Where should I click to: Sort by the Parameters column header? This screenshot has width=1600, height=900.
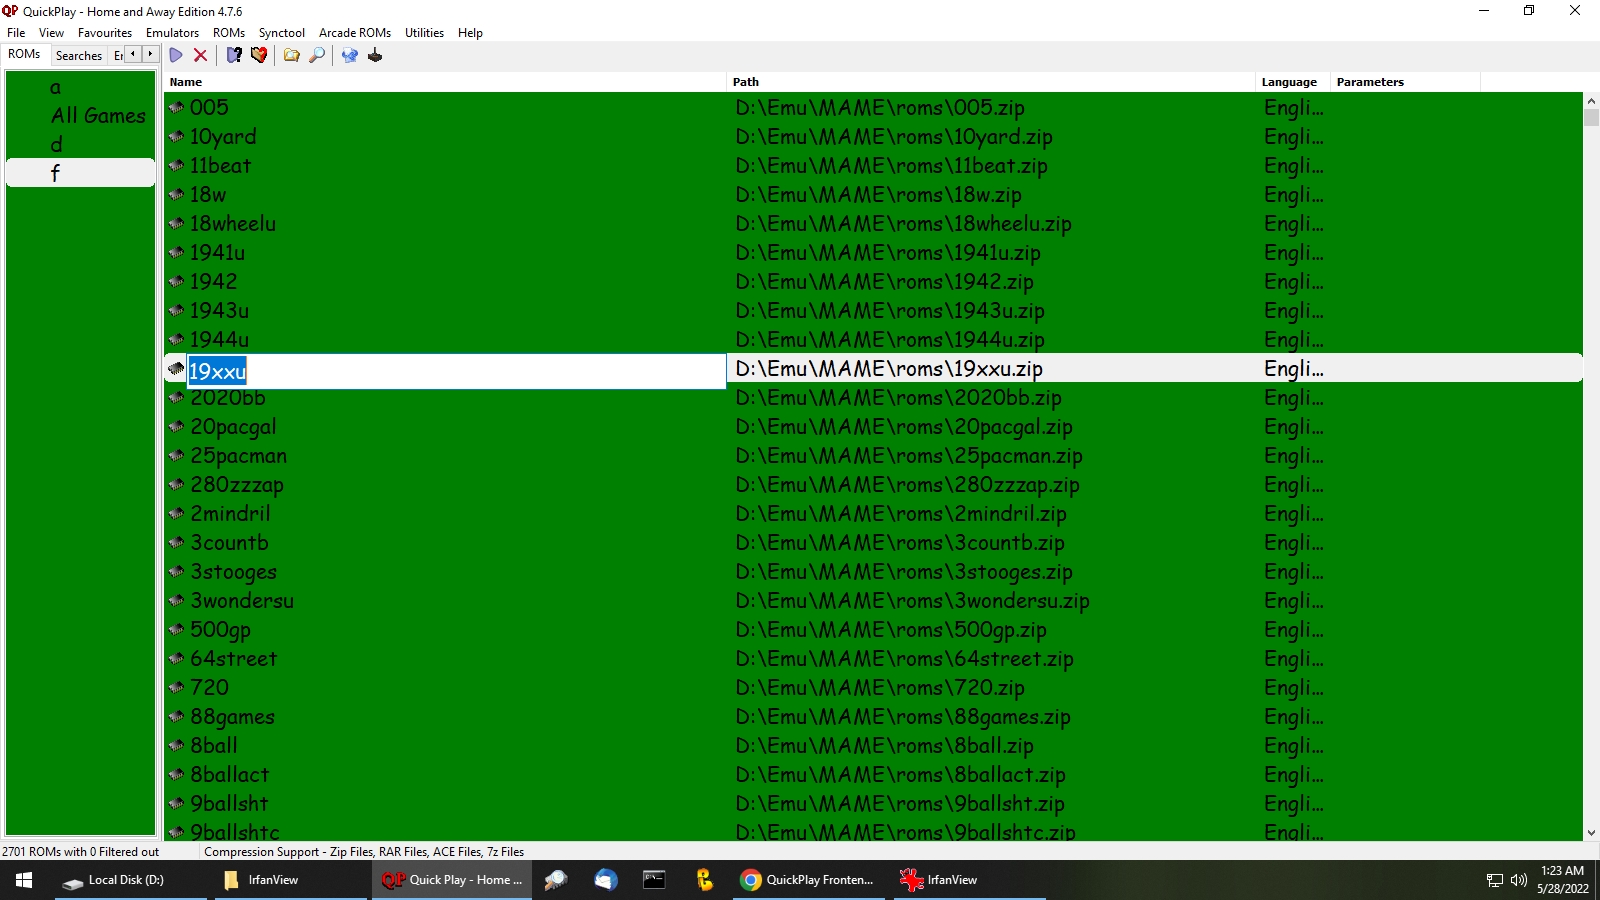pyautogui.click(x=1406, y=82)
